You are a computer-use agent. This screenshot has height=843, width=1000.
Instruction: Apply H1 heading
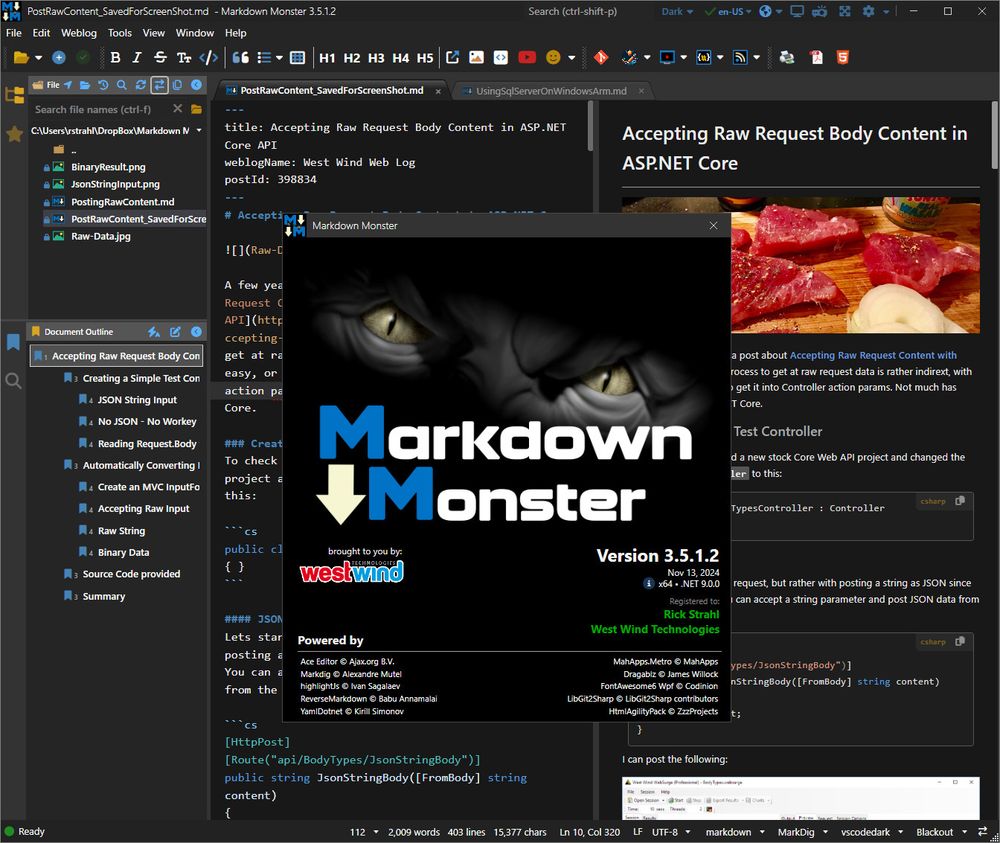pyautogui.click(x=327, y=58)
